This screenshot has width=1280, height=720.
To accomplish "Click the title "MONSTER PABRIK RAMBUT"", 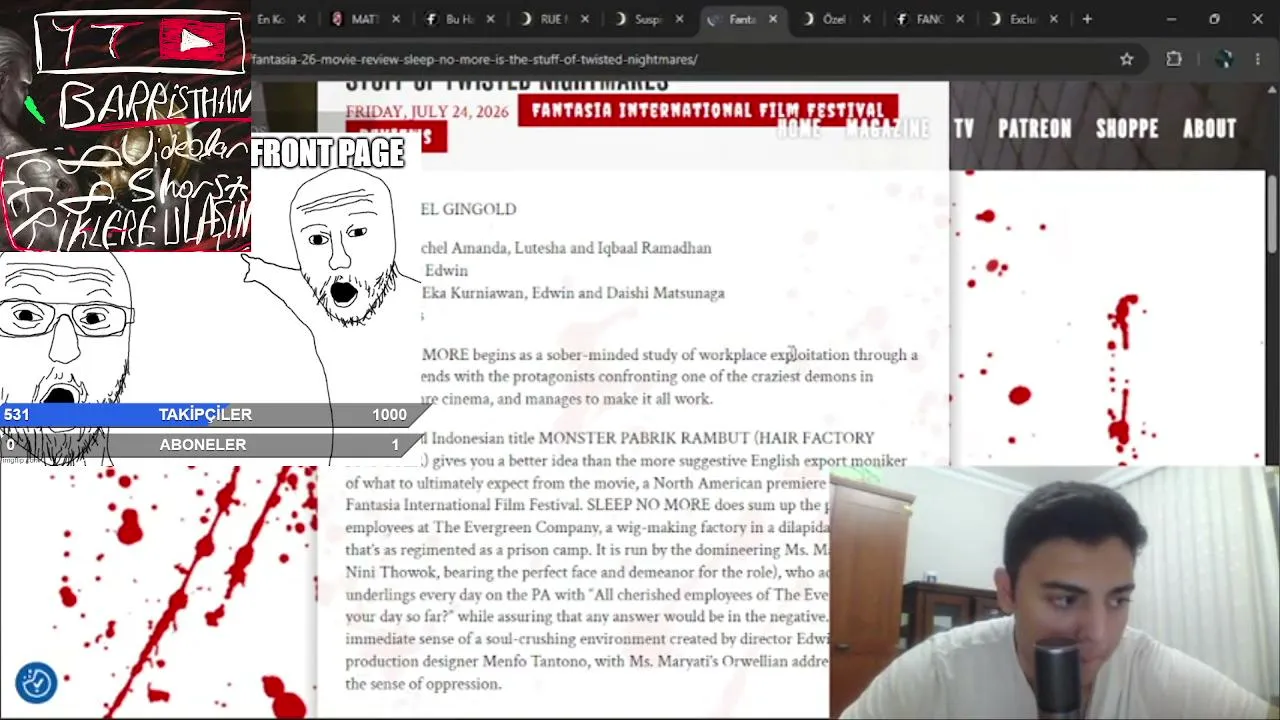I will tap(643, 438).
